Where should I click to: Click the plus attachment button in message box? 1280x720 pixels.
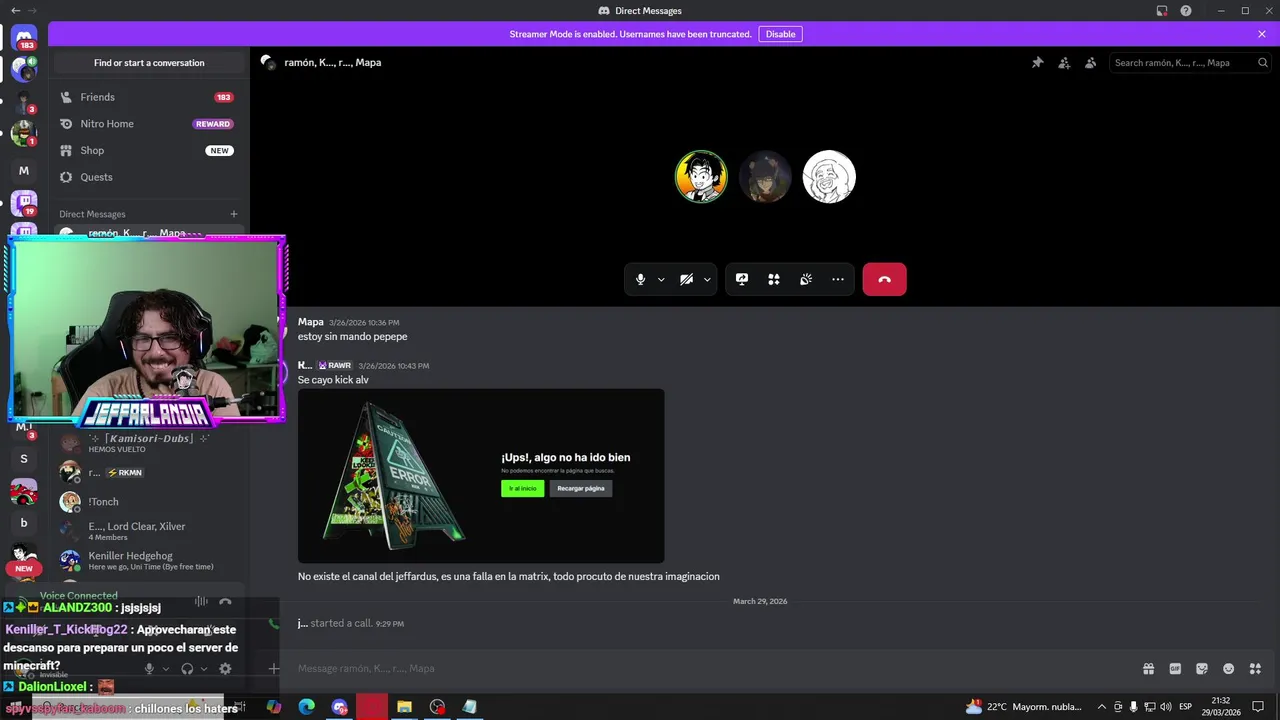click(x=274, y=668)
